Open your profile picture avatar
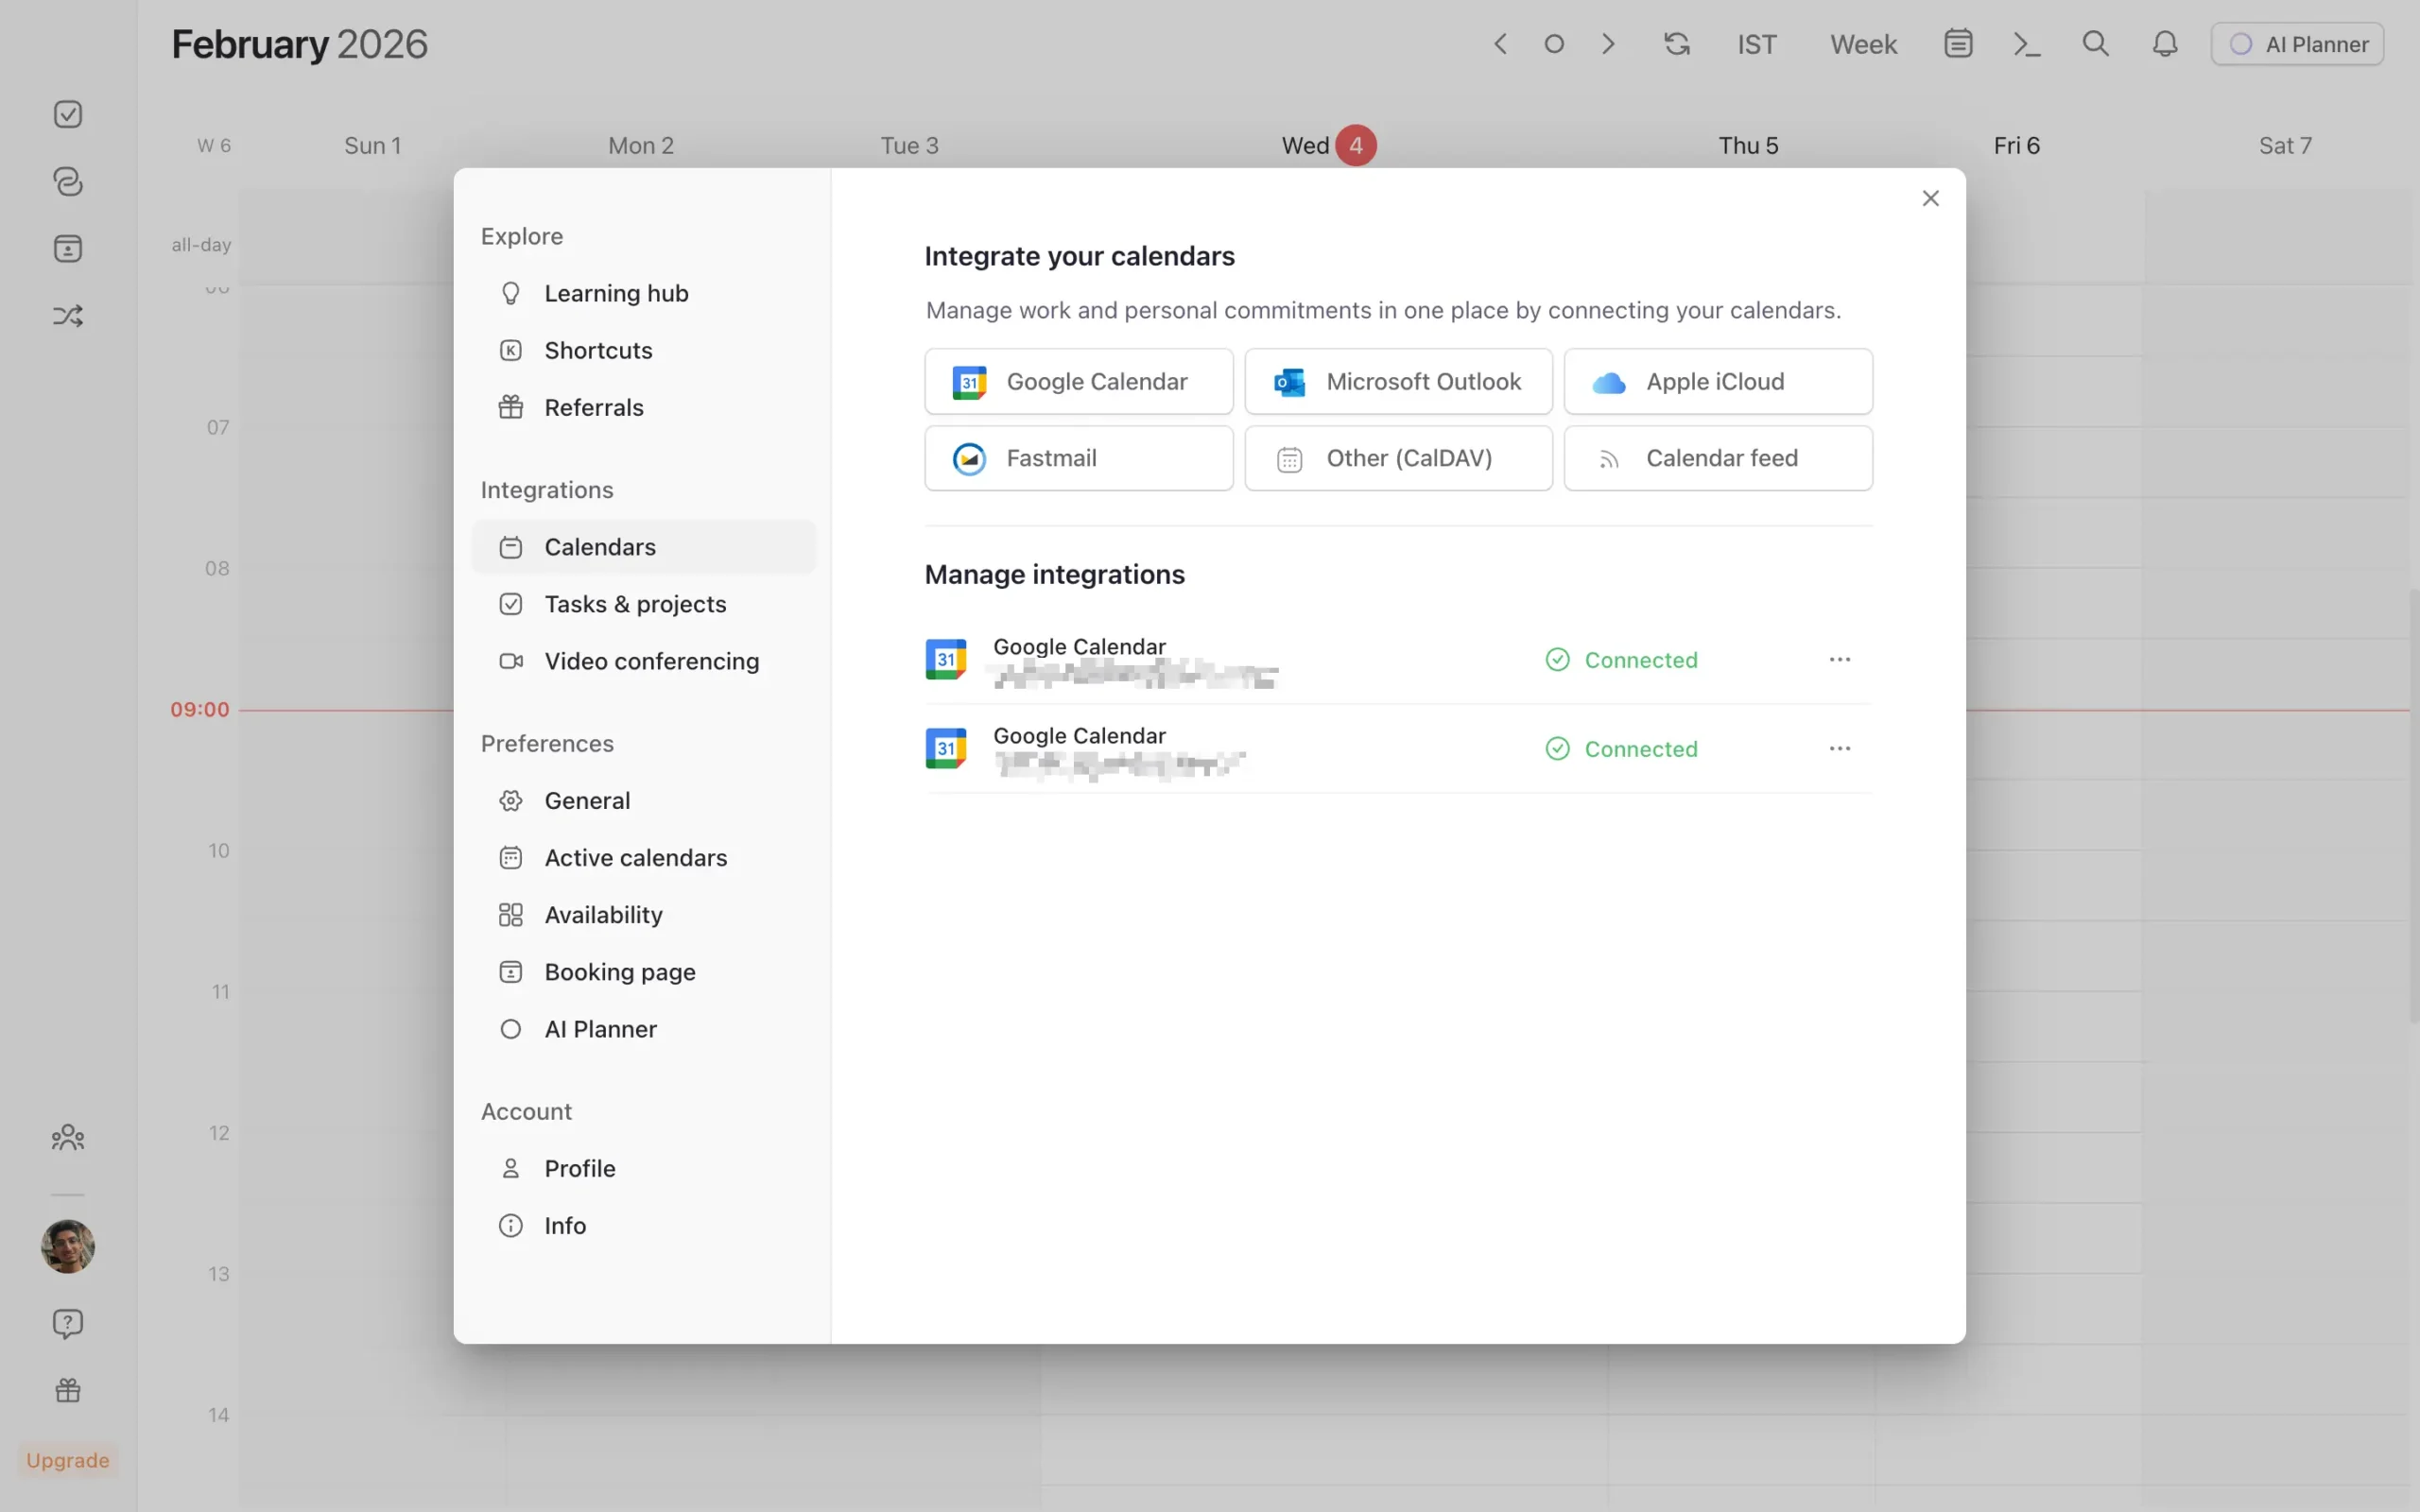 (x=67, y=1247)
